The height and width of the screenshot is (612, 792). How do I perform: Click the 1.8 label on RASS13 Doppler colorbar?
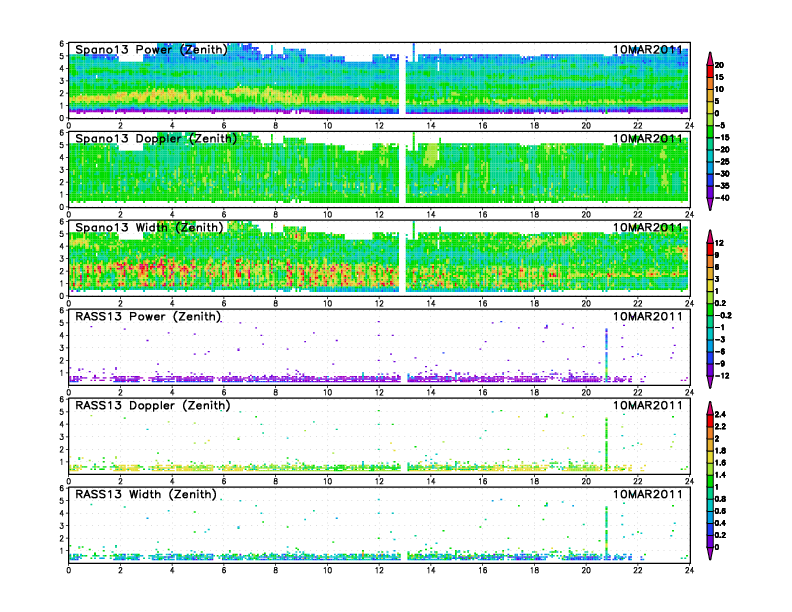tap(720, 450)
